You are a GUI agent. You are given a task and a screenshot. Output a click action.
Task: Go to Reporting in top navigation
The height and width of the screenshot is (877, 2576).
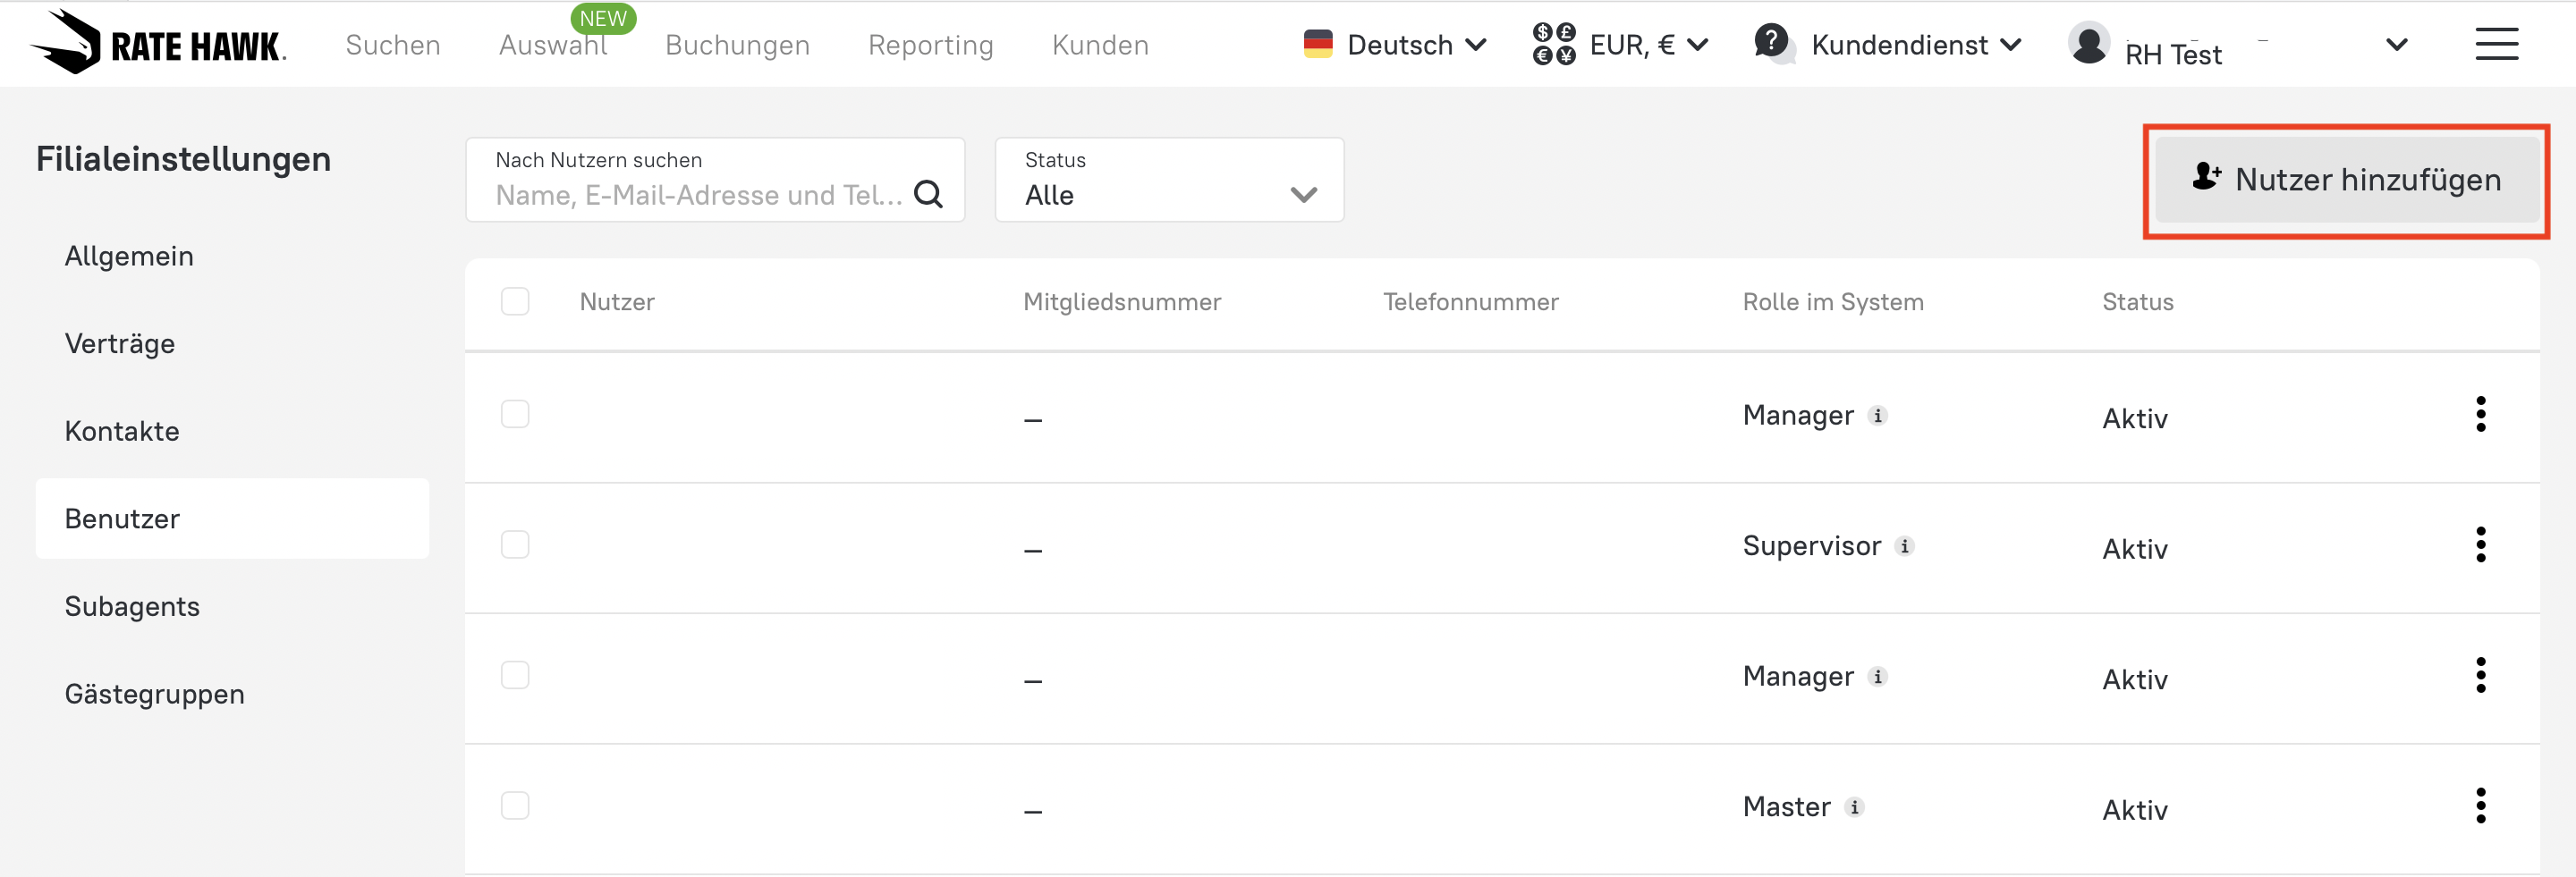[930, 45]
